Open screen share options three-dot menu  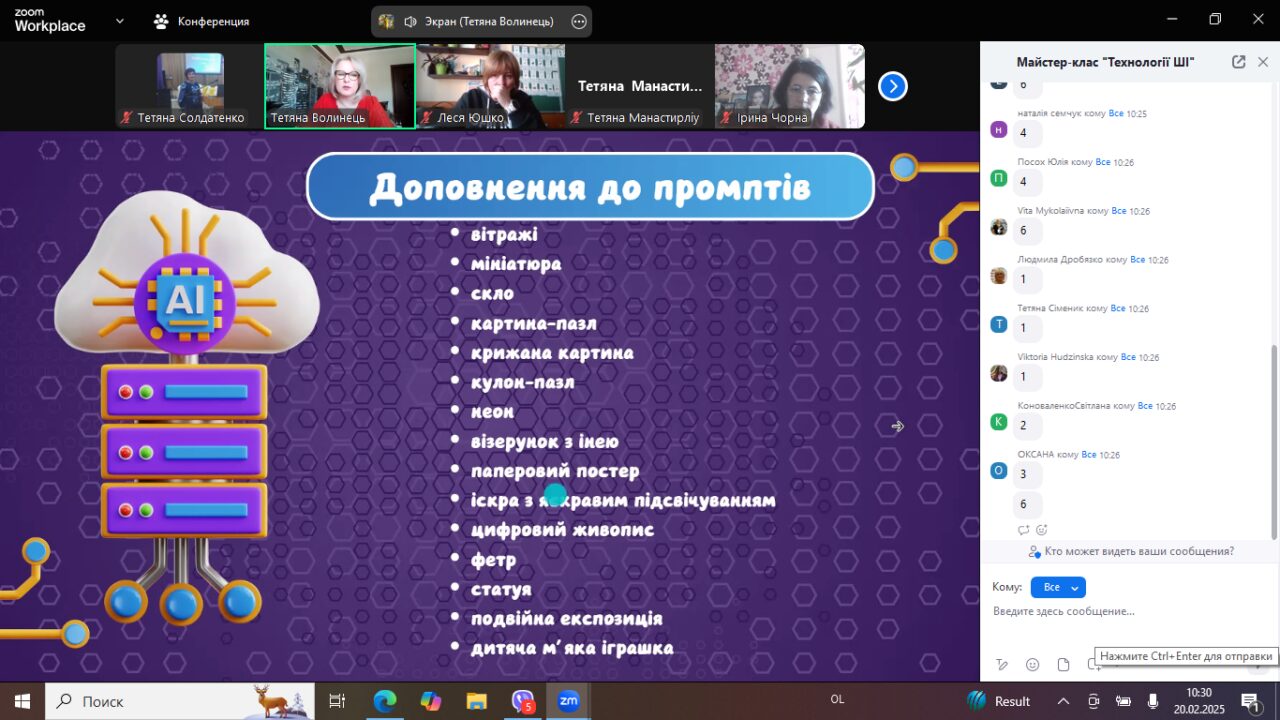pos(578,21)
